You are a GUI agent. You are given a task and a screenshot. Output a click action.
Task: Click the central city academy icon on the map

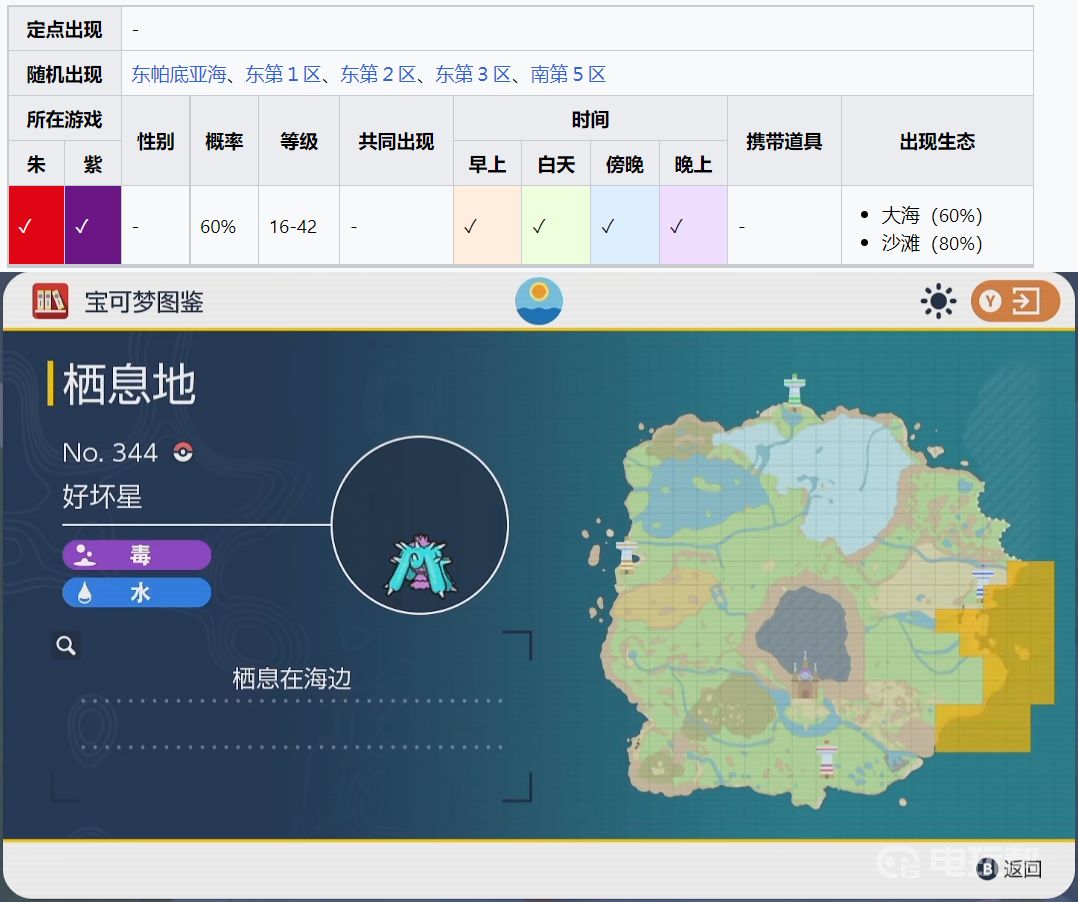(x=804, y=674)
